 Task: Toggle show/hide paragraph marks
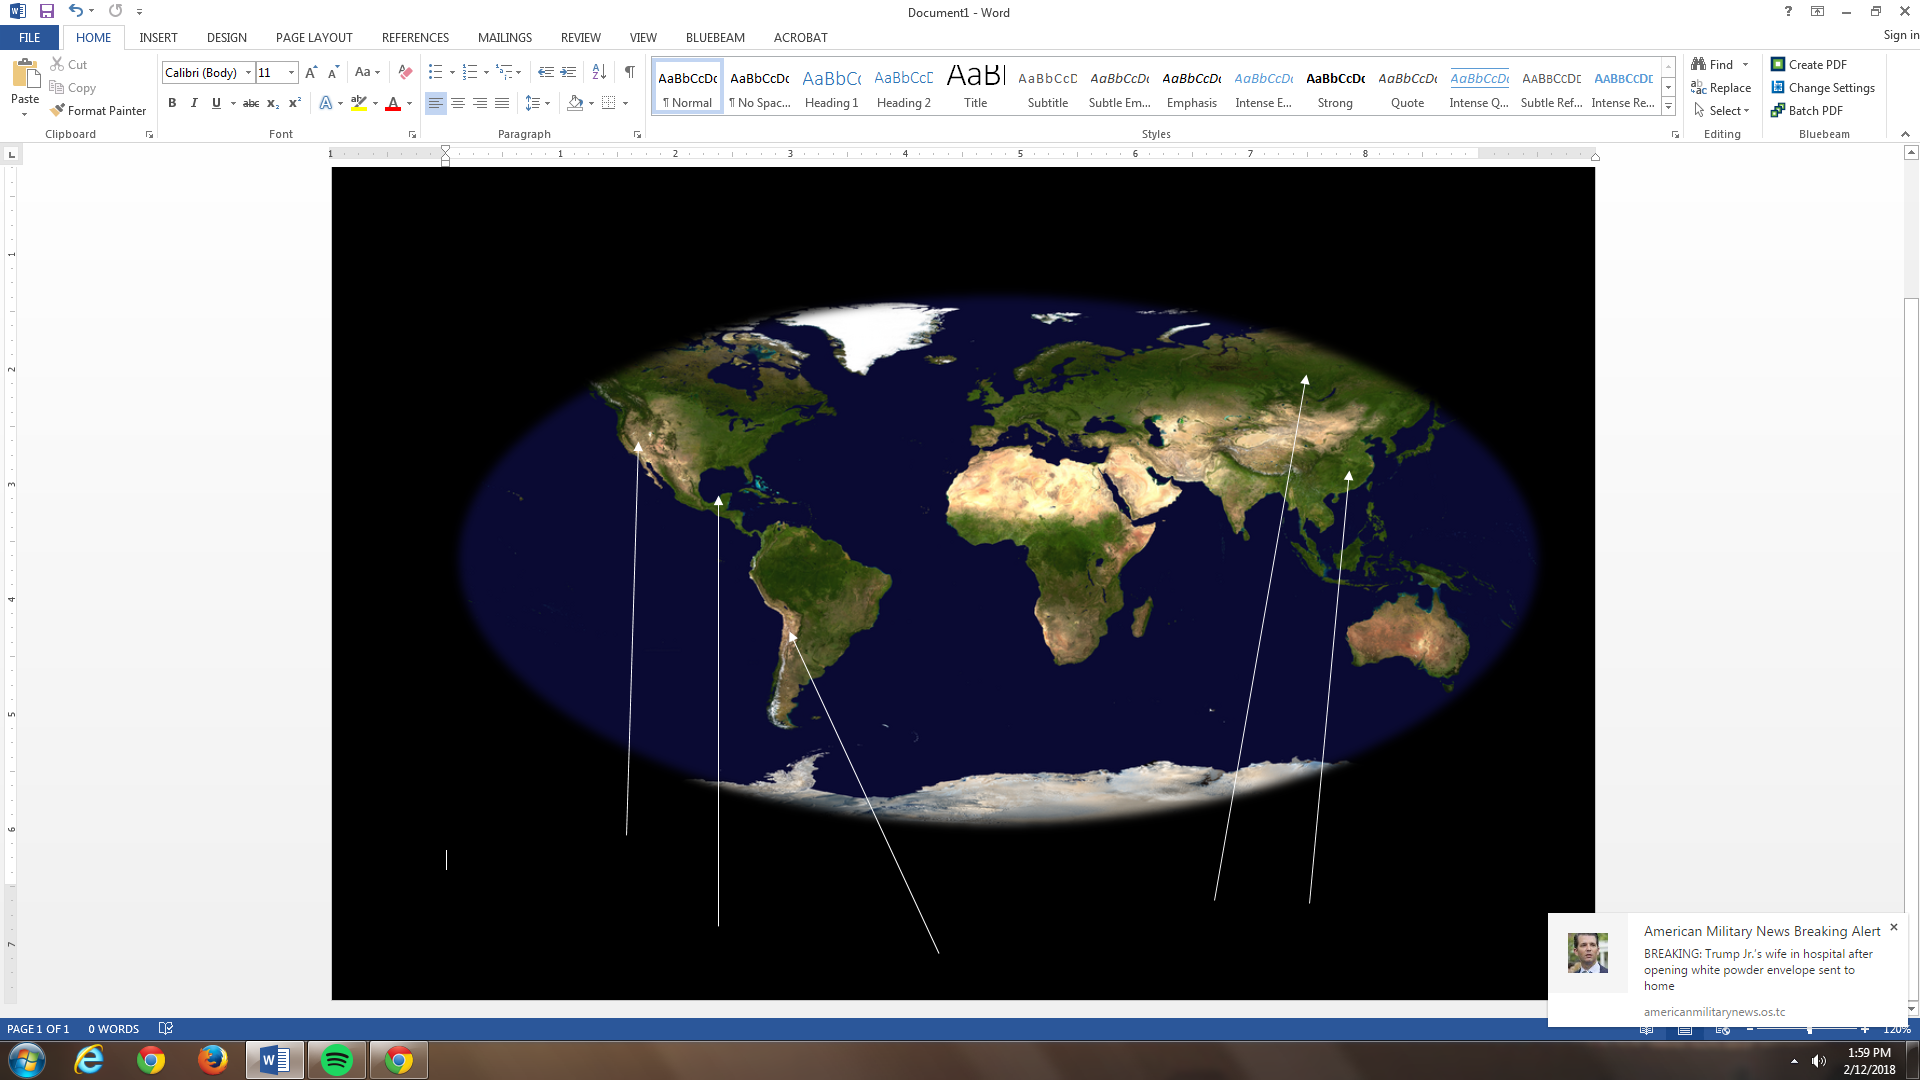tap(629, 72)
